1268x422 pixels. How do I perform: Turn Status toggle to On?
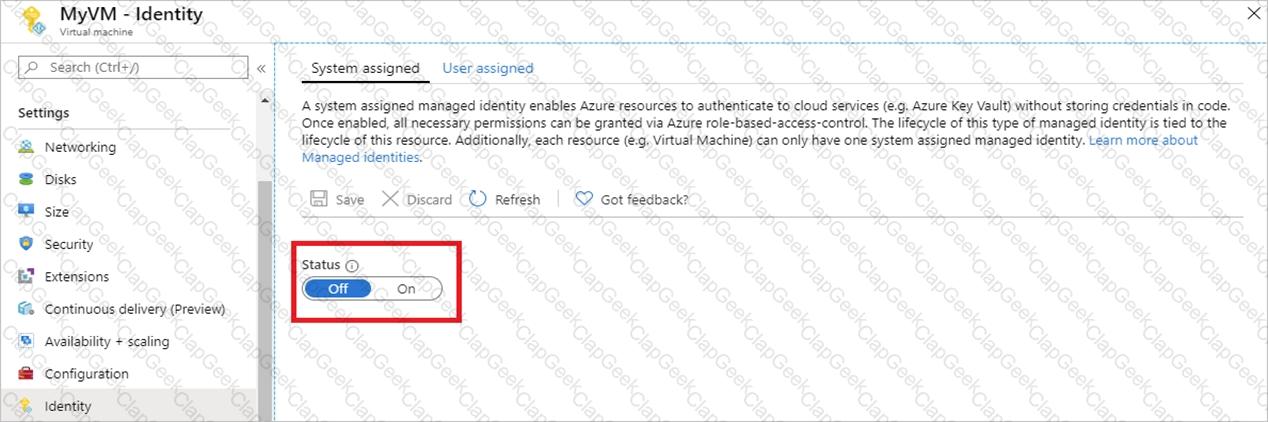tap(406, 289)
